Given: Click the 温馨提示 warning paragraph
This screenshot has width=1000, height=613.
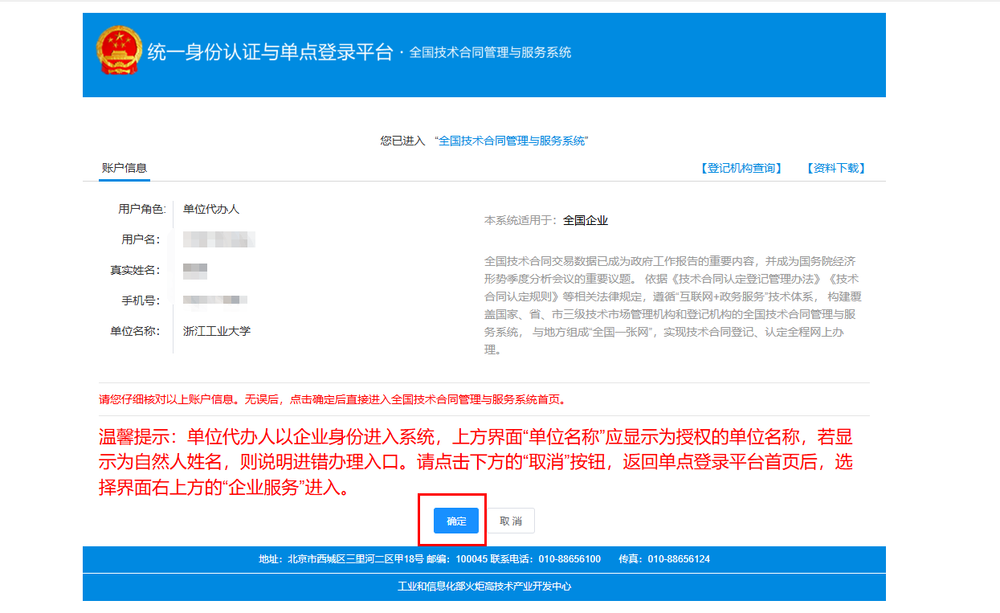Looking at the screenshot, I should tap(476, 462).
